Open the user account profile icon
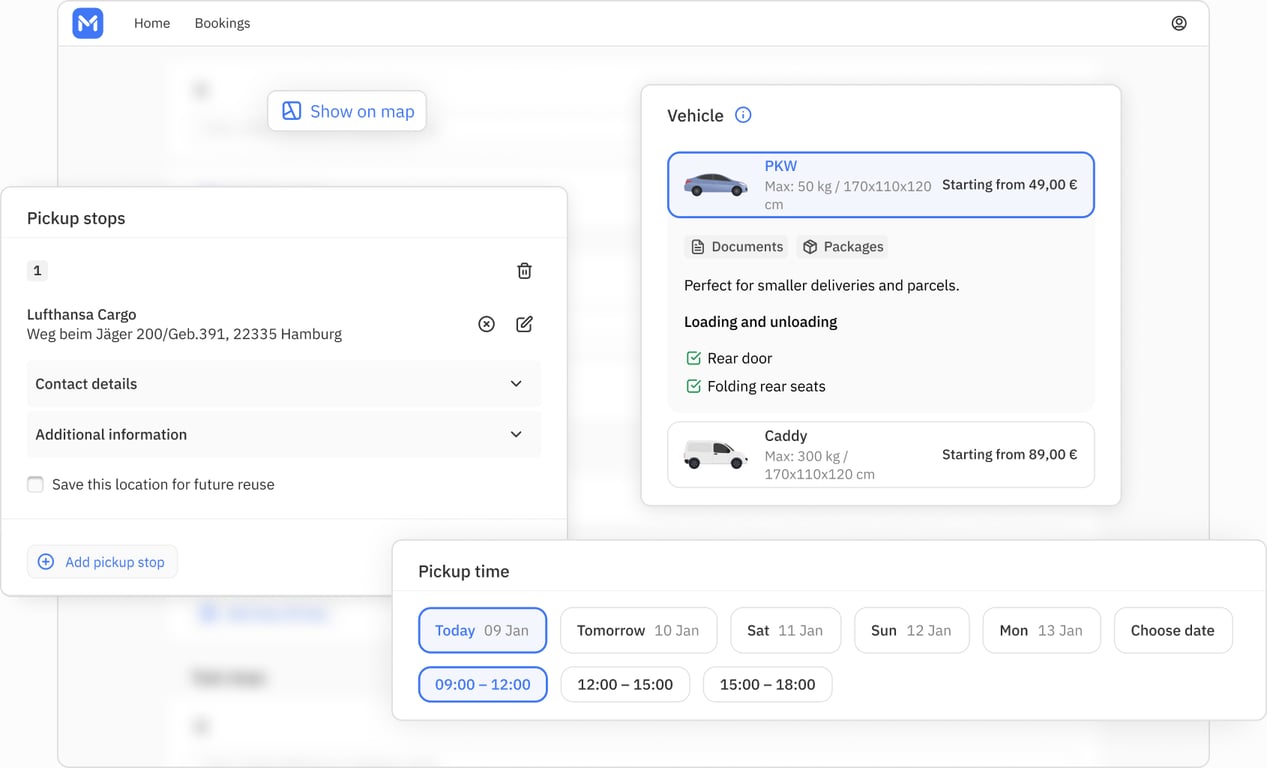 pyautogui.click(x=1179, y=23)
